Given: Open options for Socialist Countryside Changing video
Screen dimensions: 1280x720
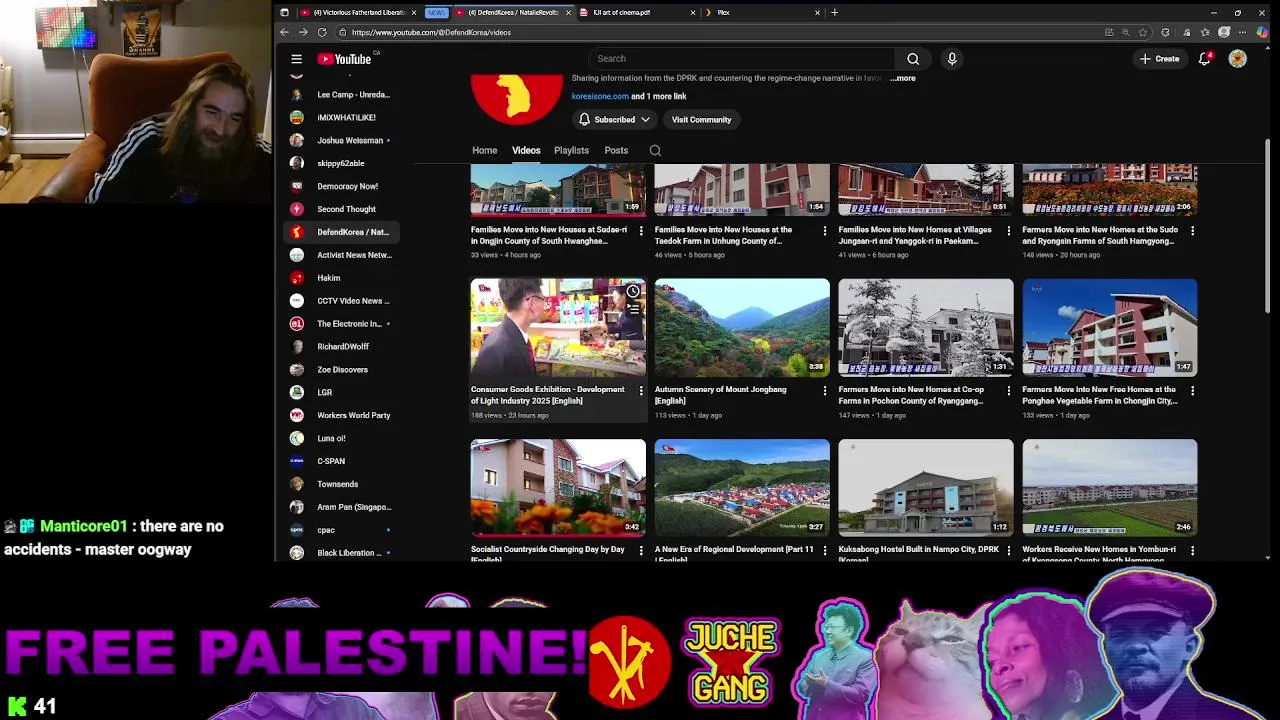Looking at the screenshot, I should [x=641, y=550].
